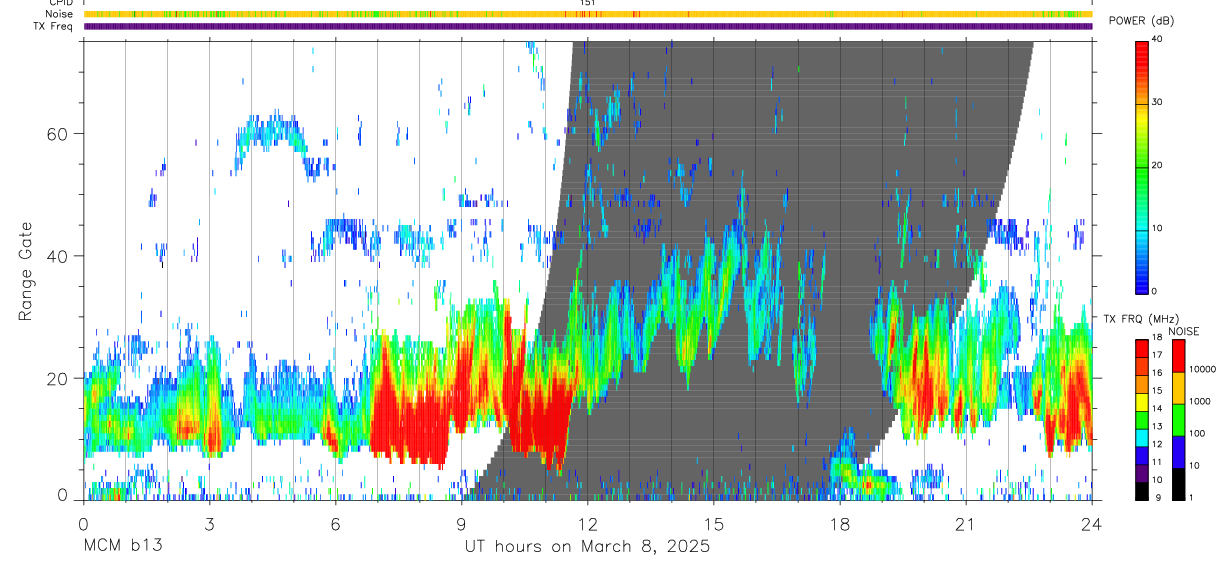
Task: Click the NOISE legend title
Action: [x=1185, y=331]
